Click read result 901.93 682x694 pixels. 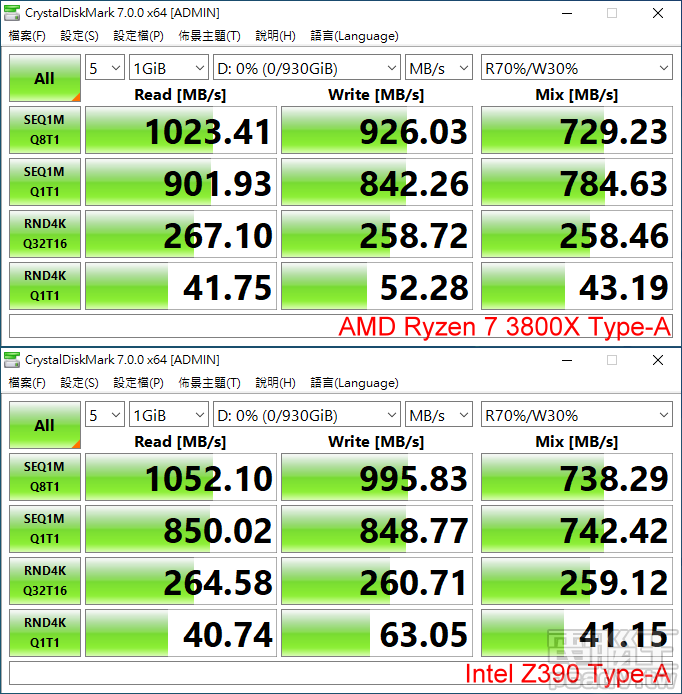pyautogui.click(x=181, y=182)
